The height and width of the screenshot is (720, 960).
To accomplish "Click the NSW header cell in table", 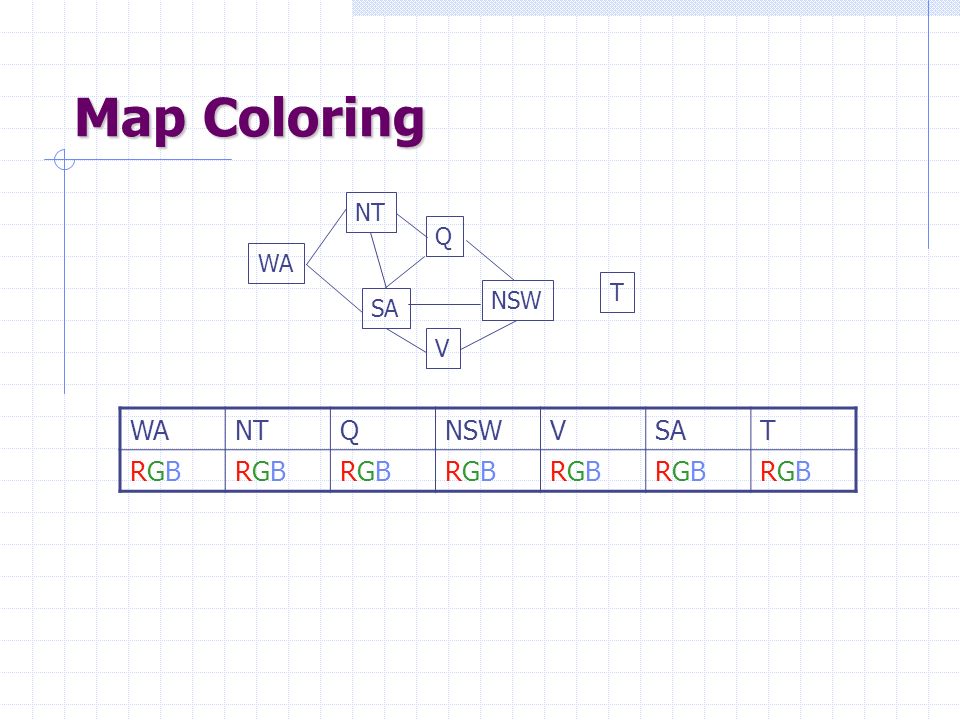I will coord(488,430).
